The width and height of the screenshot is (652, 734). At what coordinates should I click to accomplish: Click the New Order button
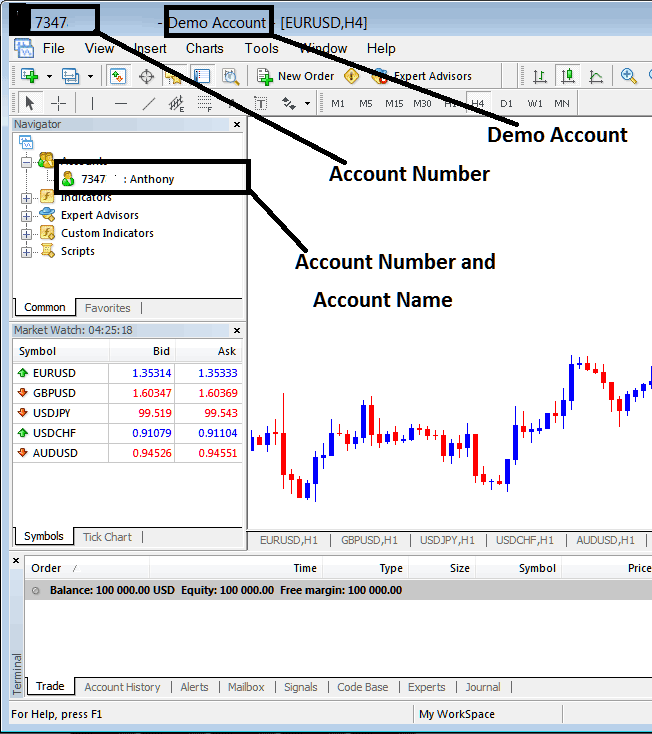(296, 76)
